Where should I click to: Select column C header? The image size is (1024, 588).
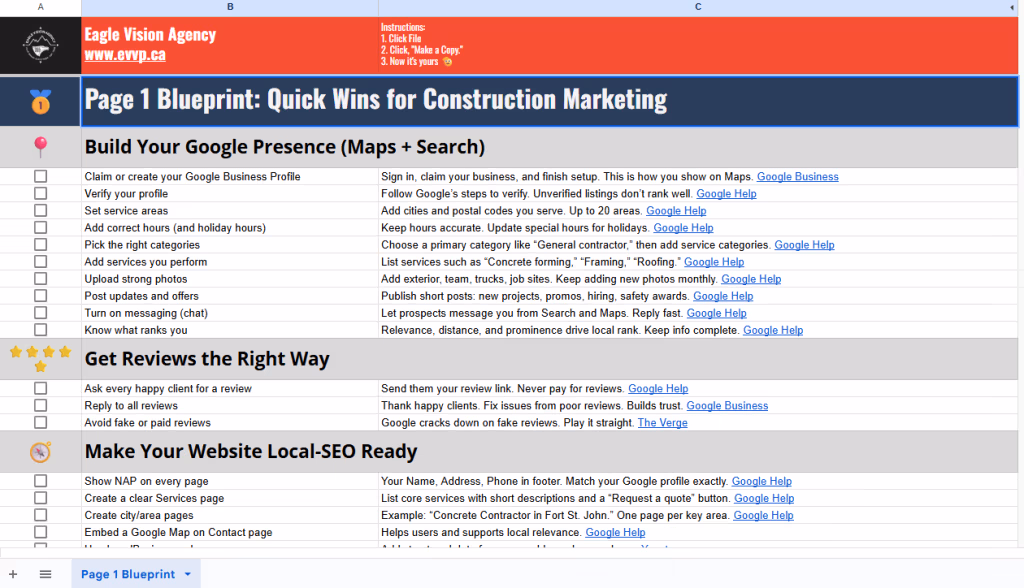(x=697, y=7)
